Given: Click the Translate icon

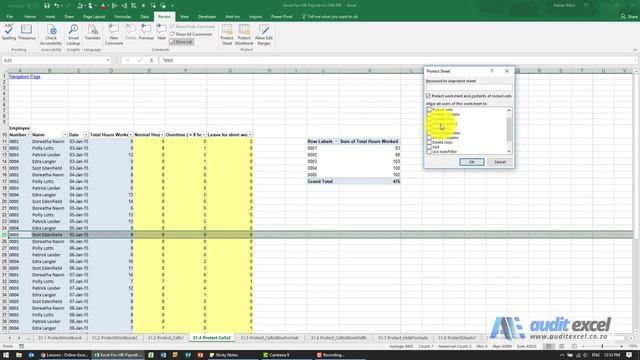Looking at the screenshot, I should coord(93,33).
